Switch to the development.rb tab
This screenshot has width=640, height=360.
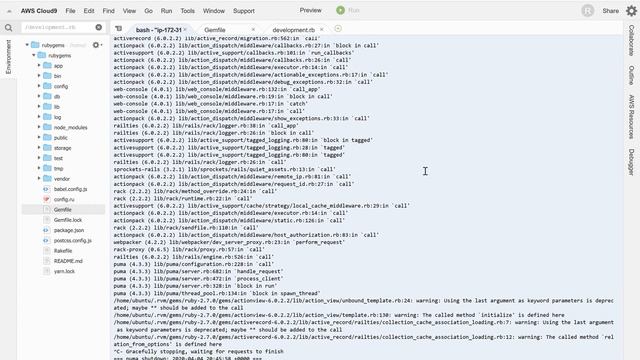coord(293,30)
